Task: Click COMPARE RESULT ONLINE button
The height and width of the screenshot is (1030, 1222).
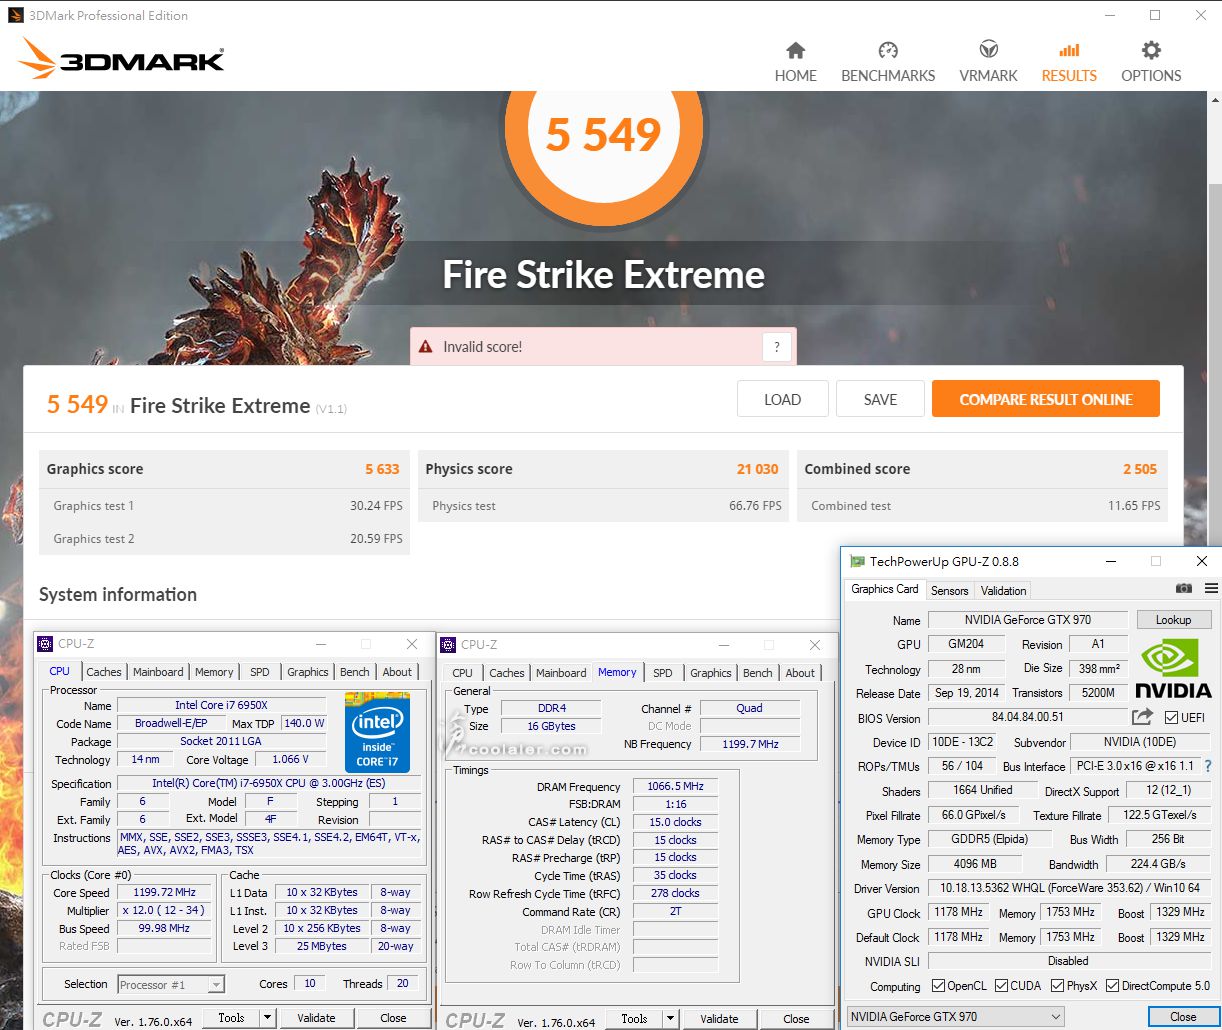Action: (1046, 399)
